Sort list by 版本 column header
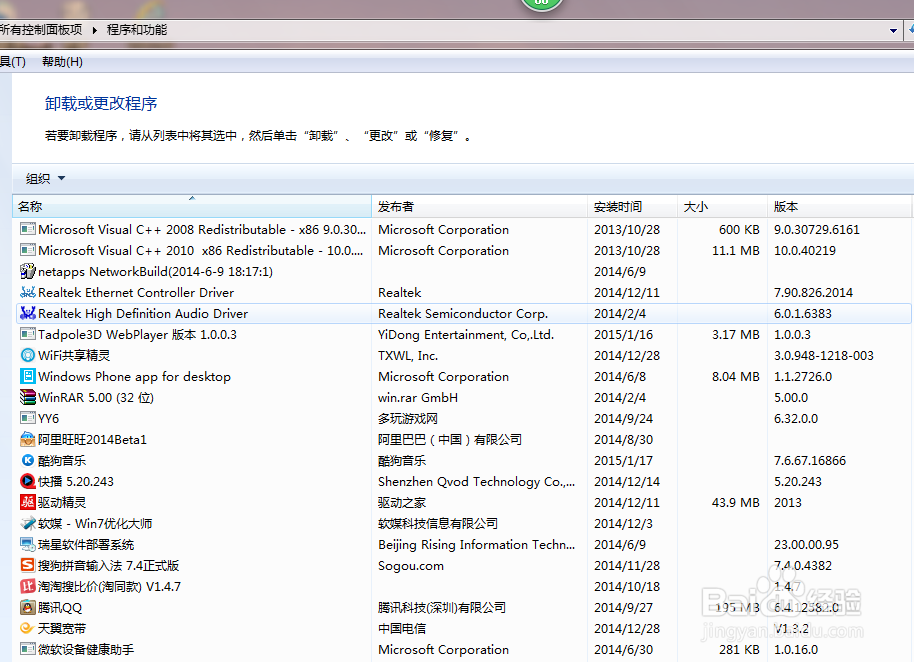 [x=839, y=206]
